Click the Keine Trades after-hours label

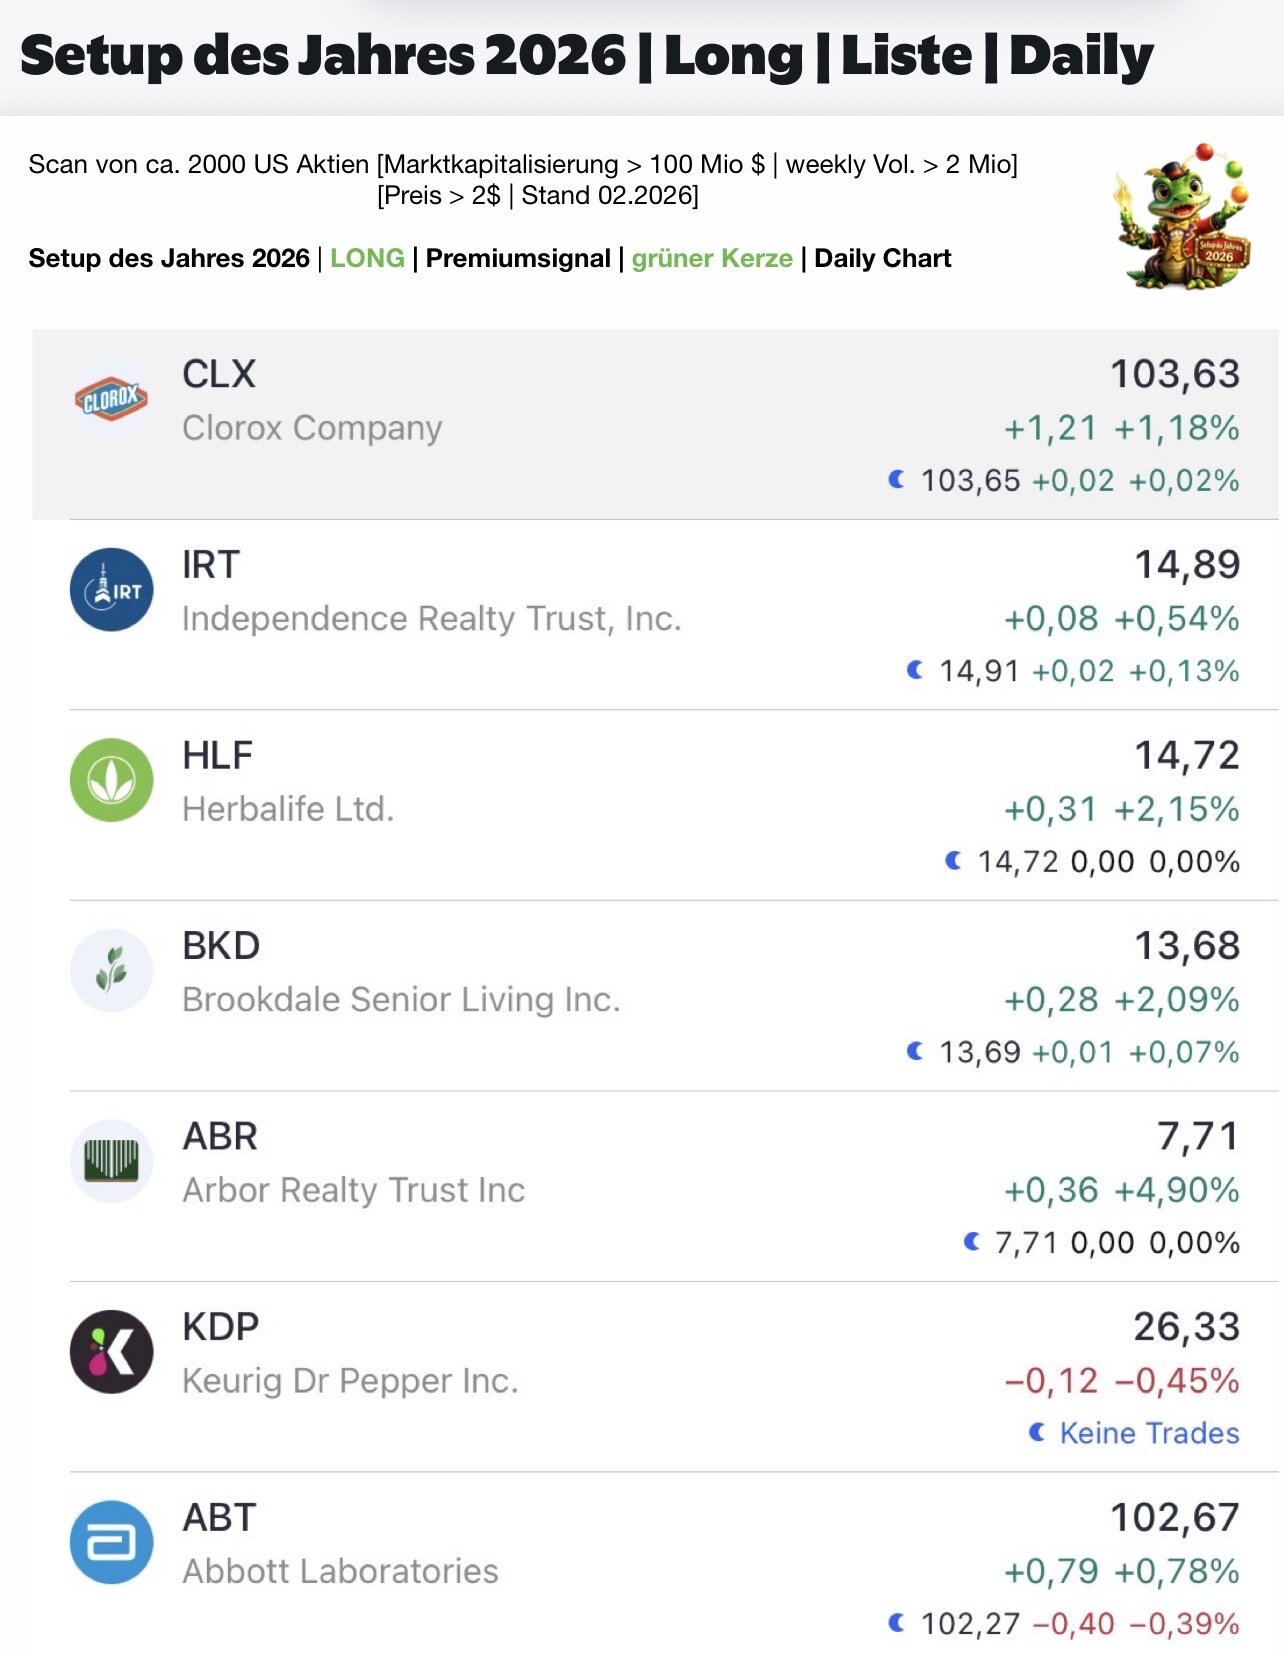(1148, 1433)
